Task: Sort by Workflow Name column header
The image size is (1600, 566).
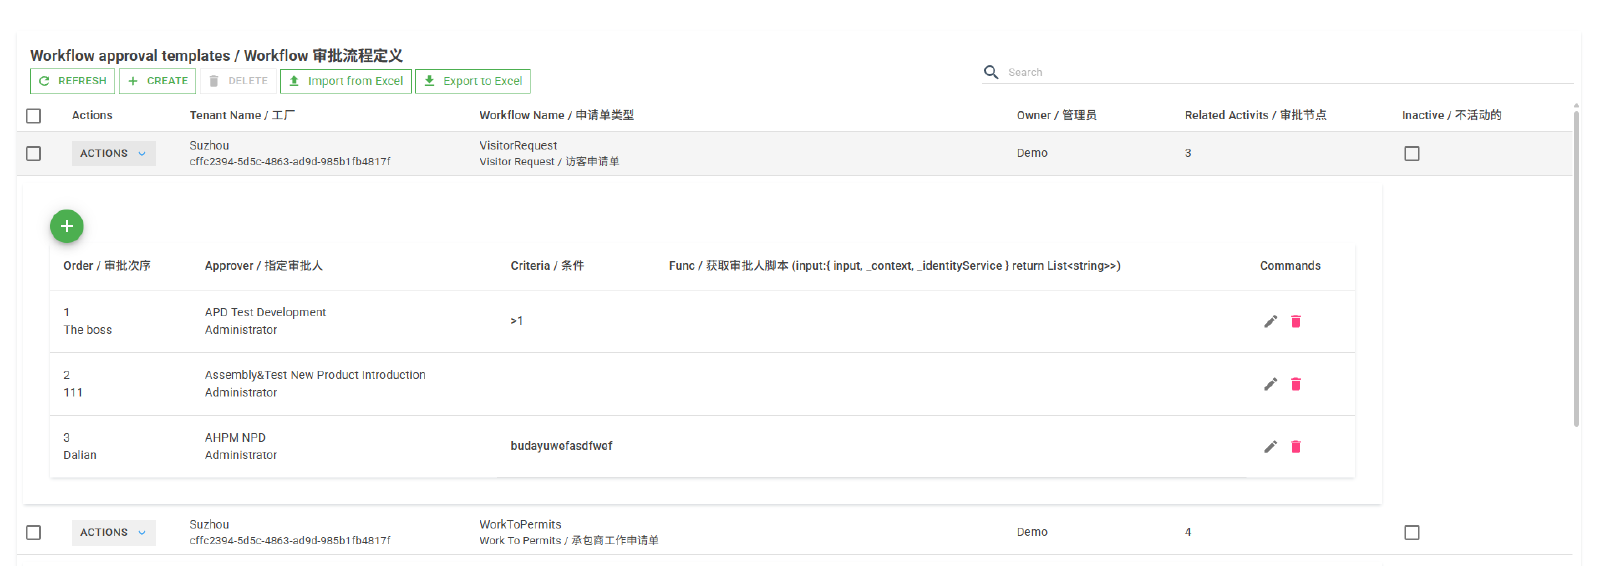Action: pyautogui.click(x=556, y=115)
